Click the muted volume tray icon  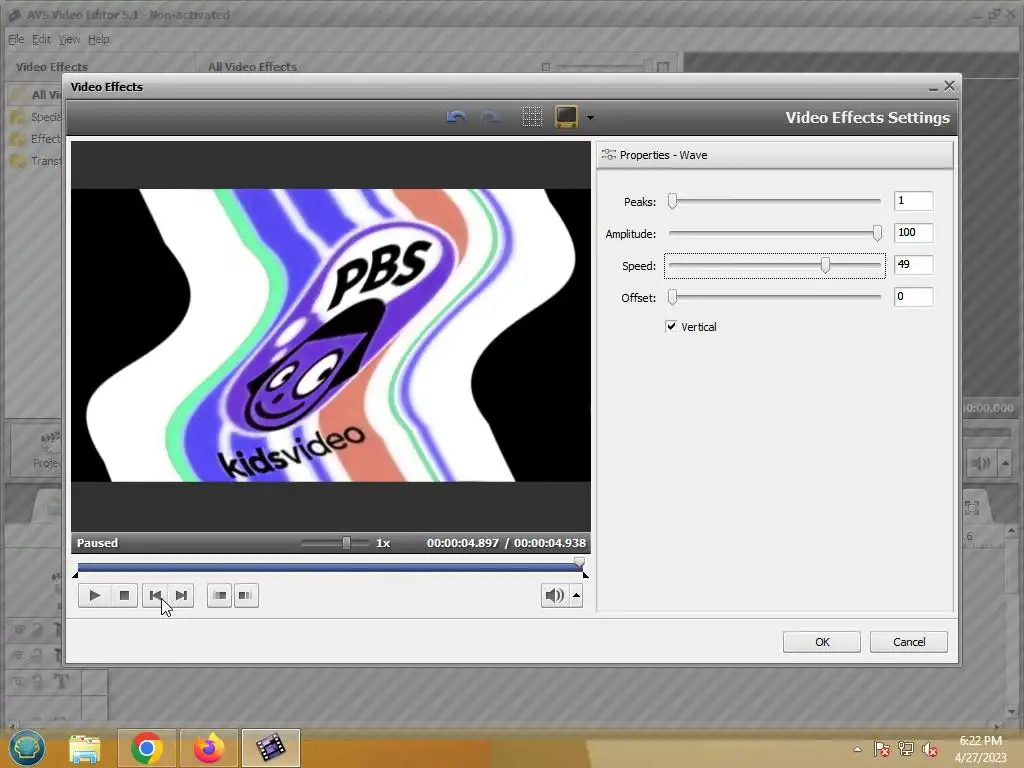930,749
